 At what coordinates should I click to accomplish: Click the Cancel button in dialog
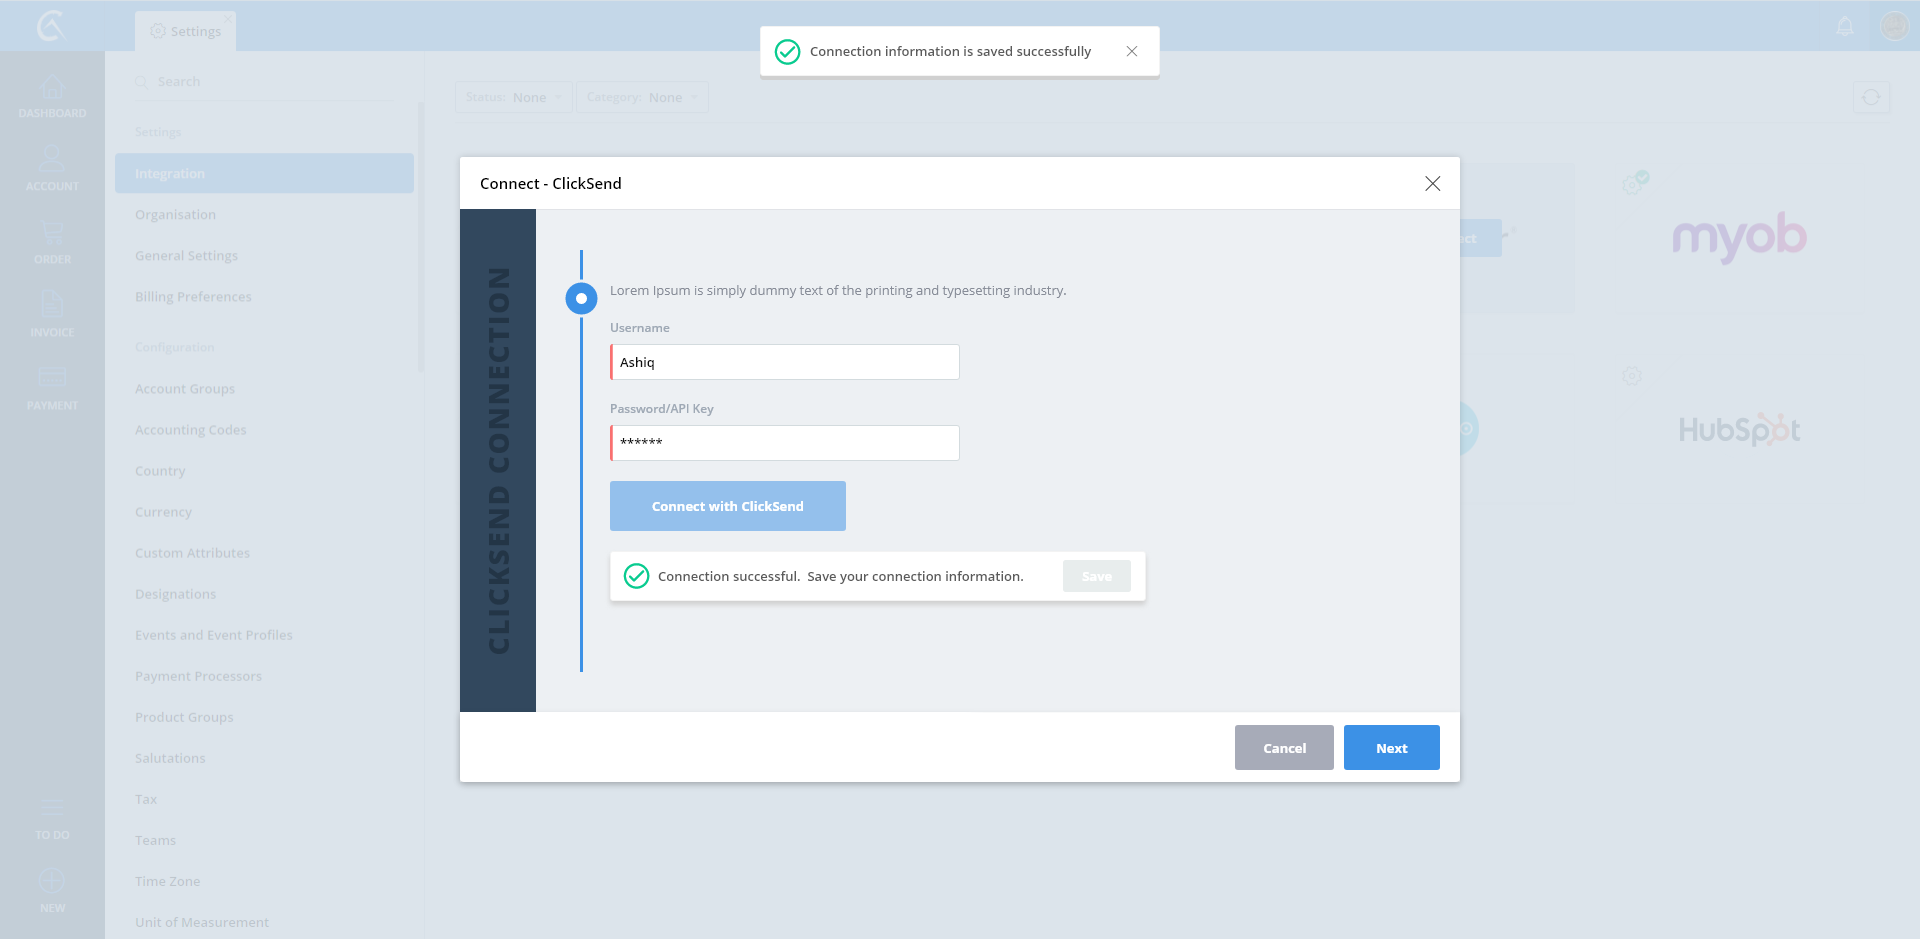click(1284, 748)
